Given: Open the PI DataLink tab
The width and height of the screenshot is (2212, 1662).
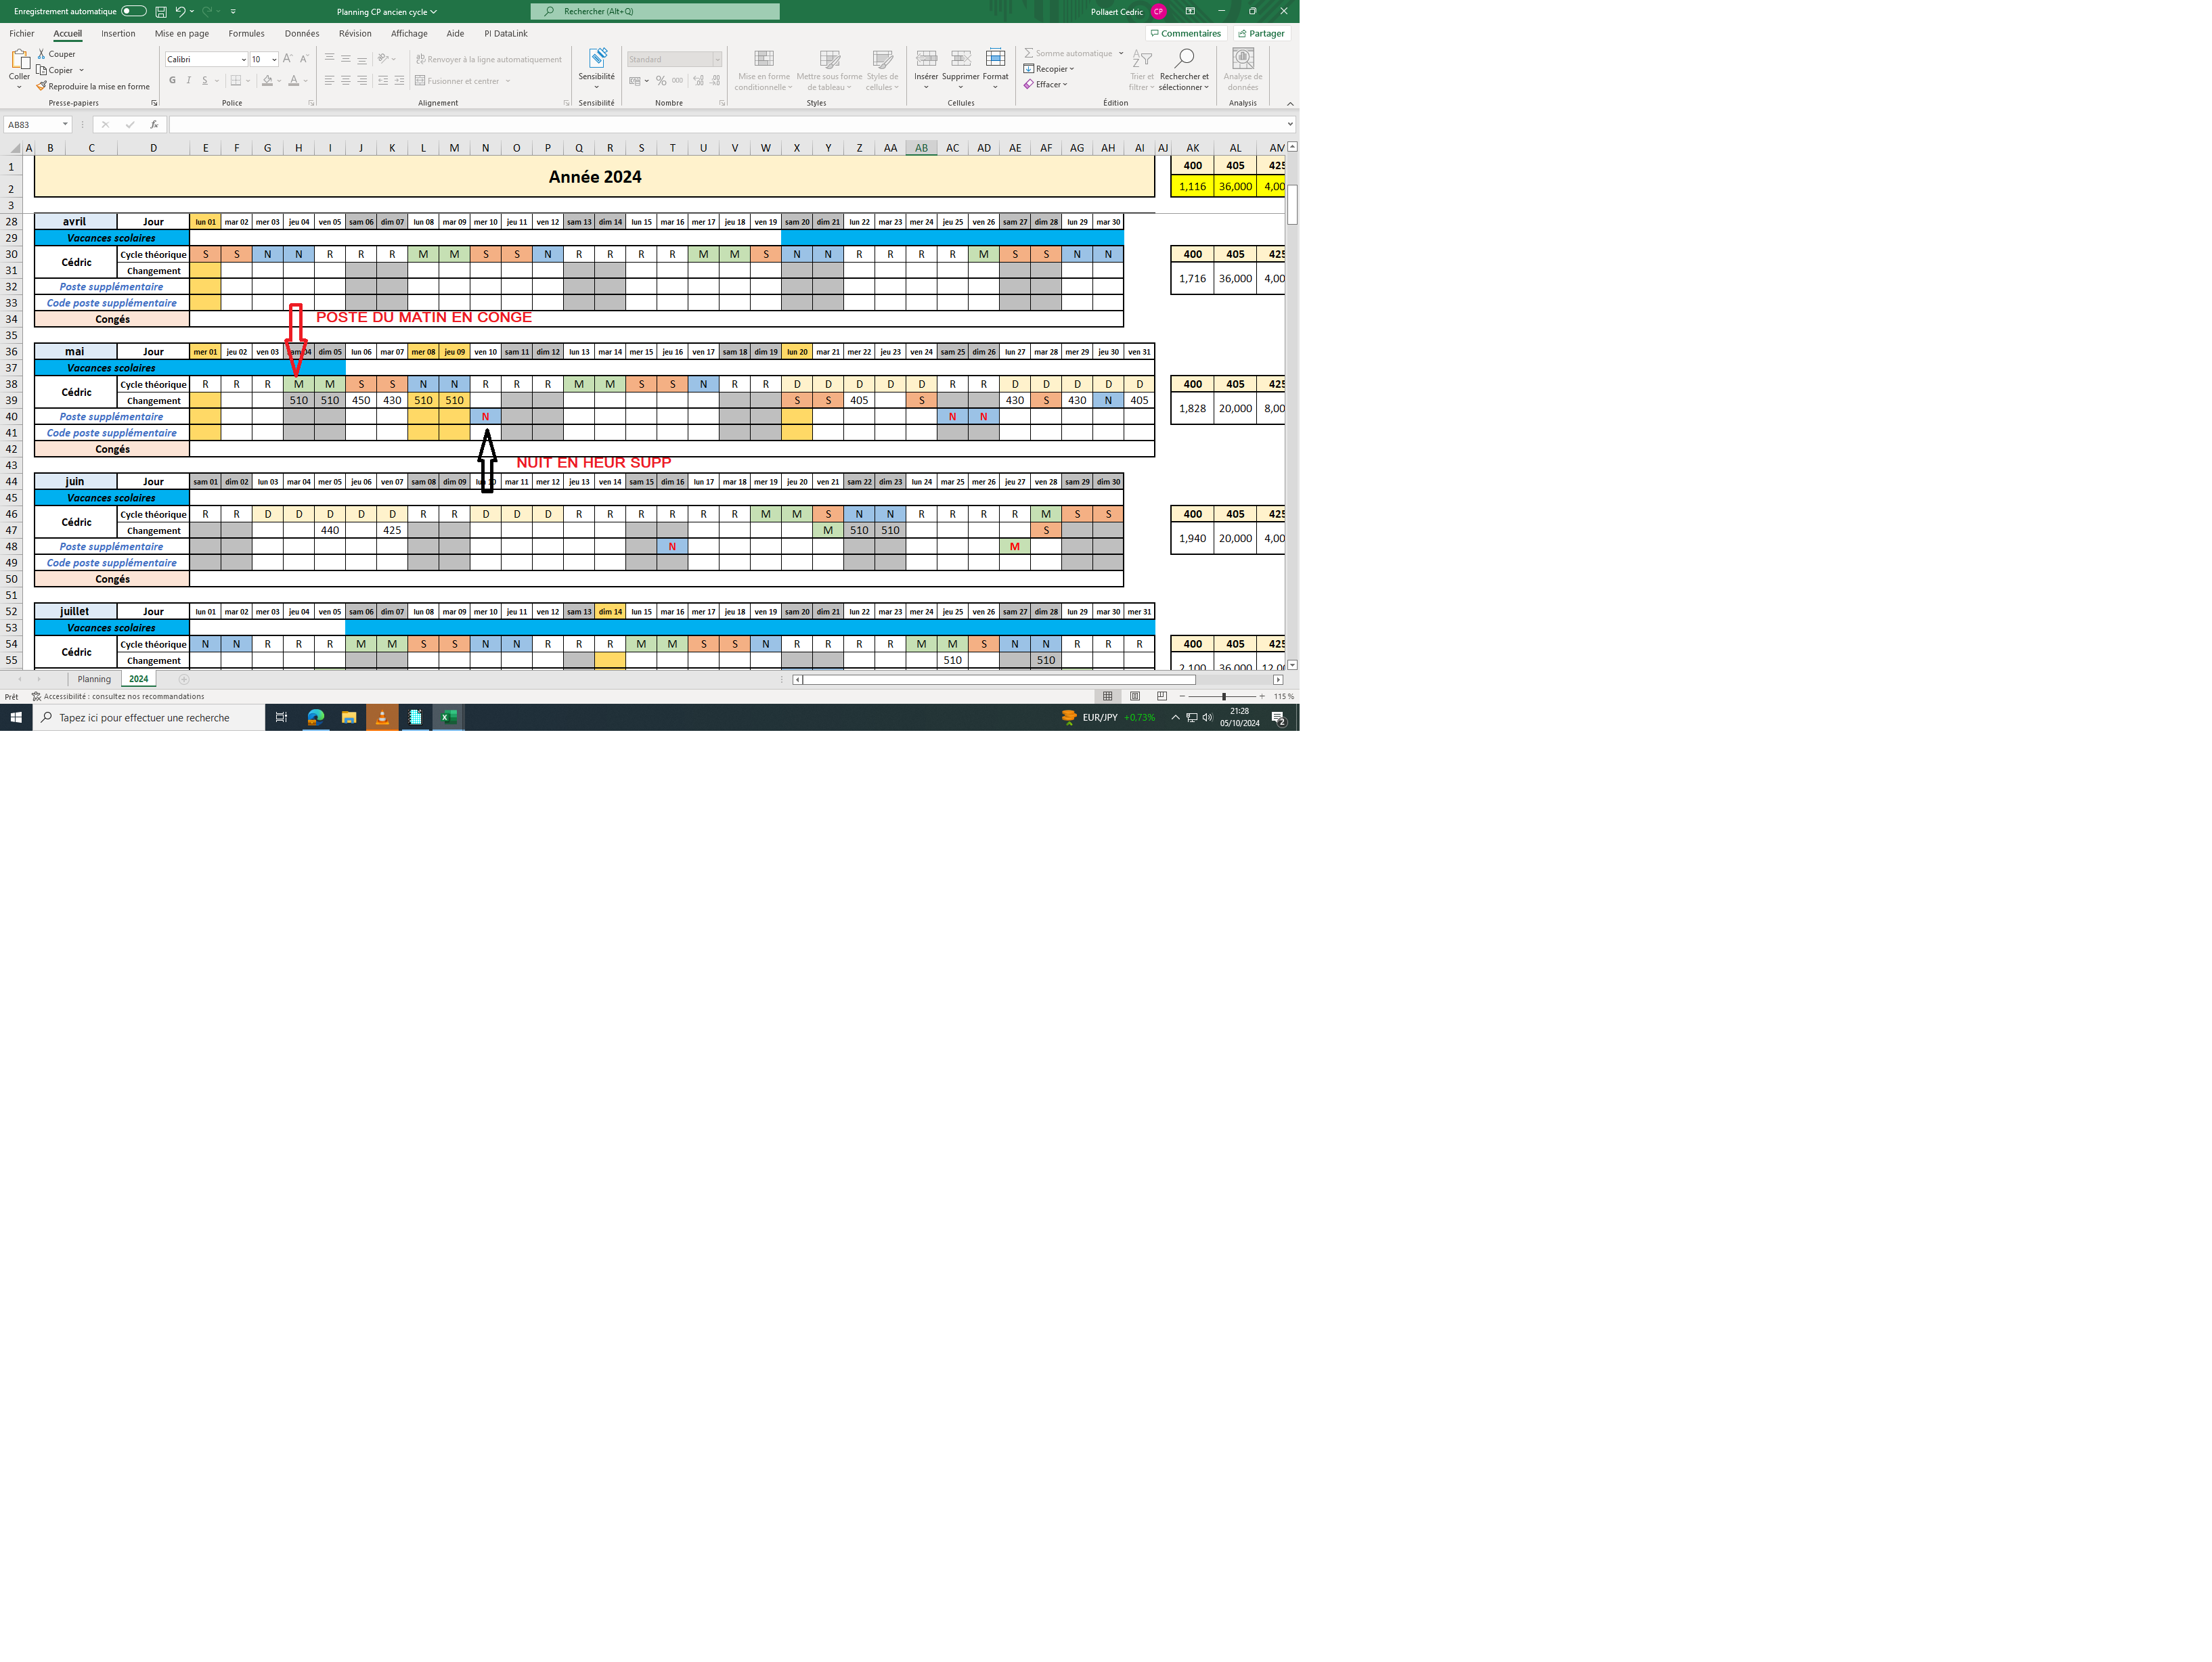Looking at the screenshot, I should point(506,33).
